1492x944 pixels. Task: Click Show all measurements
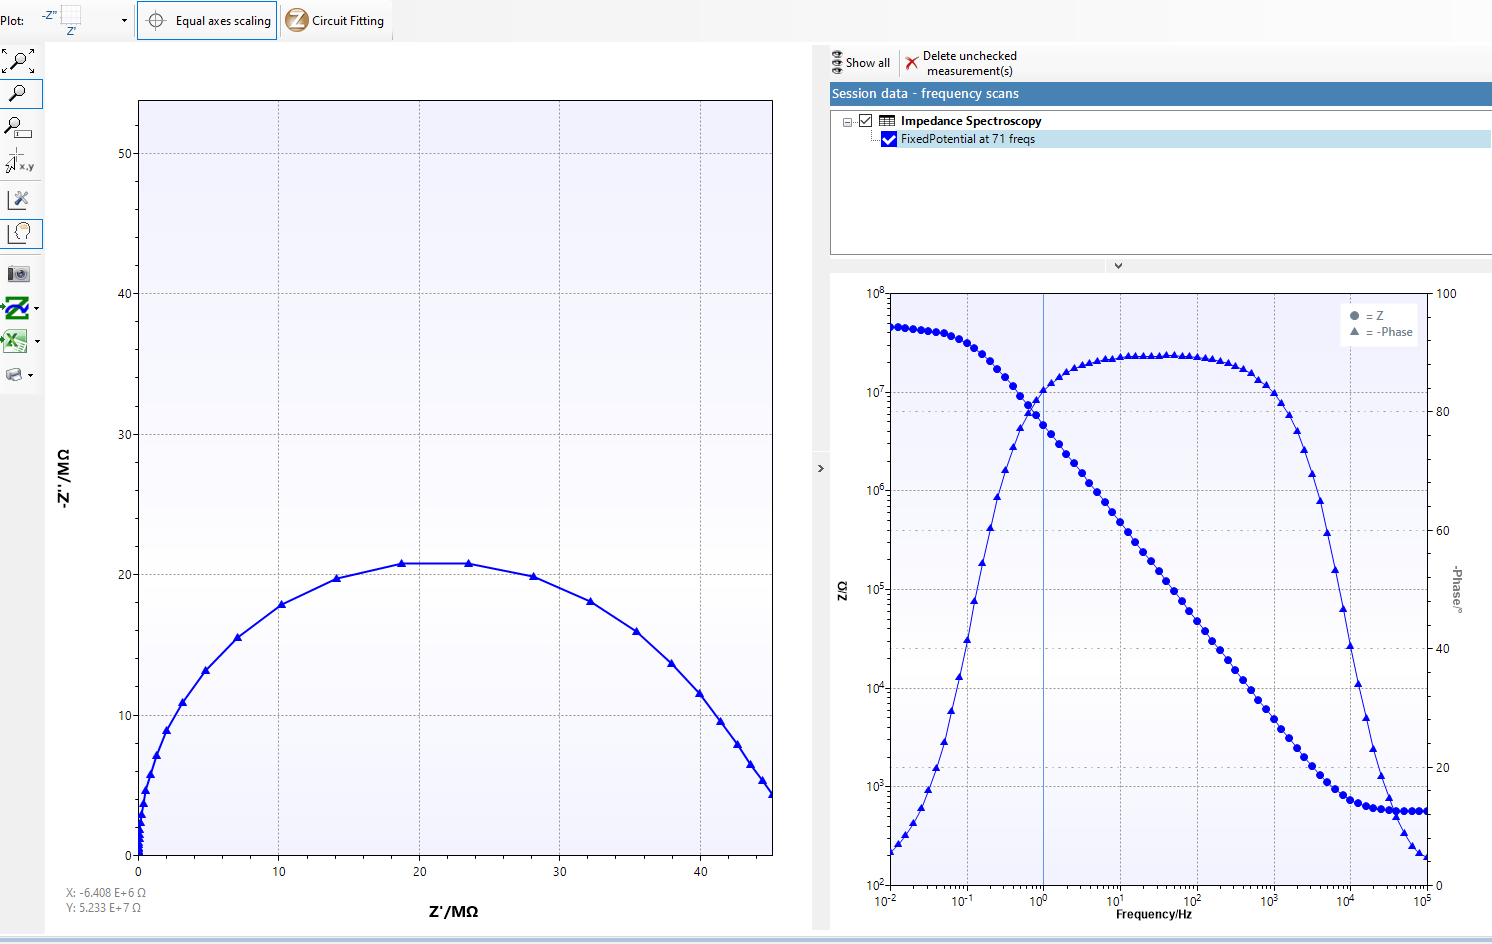point(860,62)
